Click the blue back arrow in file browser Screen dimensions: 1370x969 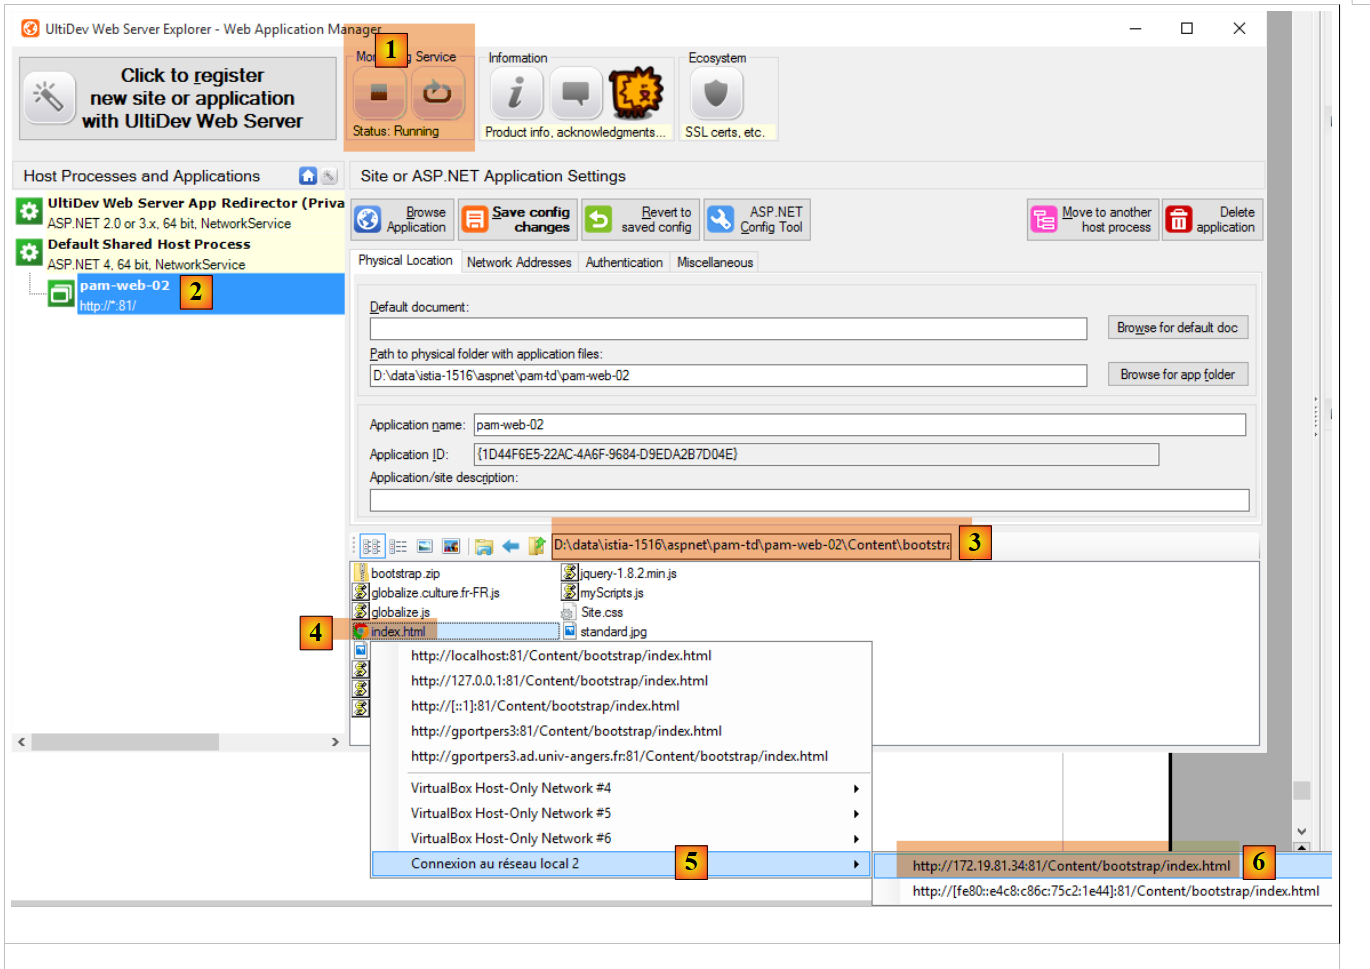511,546
